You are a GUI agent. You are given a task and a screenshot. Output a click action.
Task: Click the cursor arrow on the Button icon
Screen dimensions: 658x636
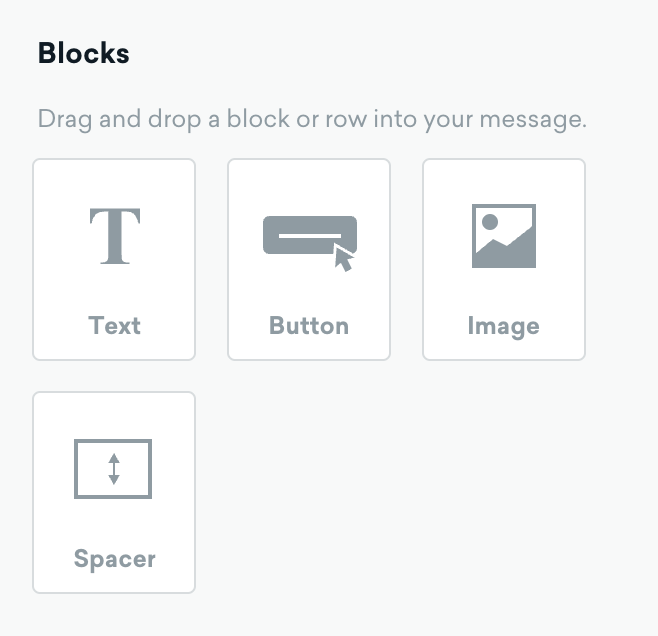[x=344, y=258]
